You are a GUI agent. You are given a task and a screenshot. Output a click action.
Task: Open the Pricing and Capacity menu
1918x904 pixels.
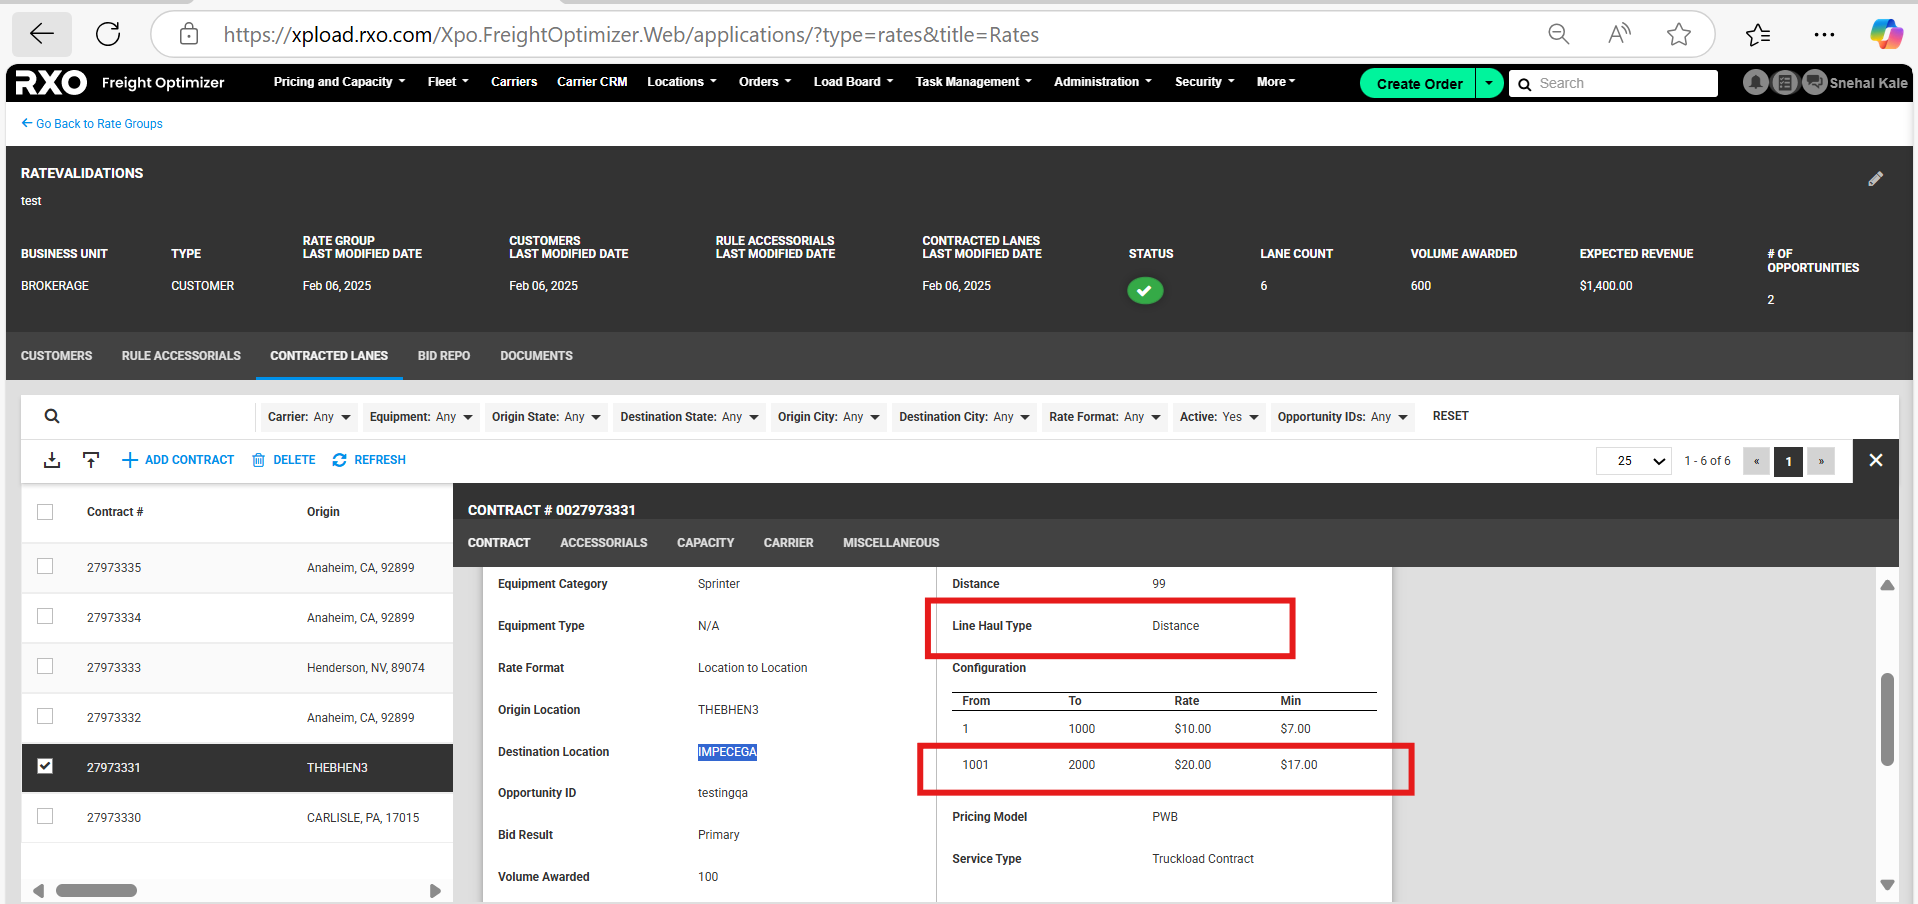[x=339, y=82]
